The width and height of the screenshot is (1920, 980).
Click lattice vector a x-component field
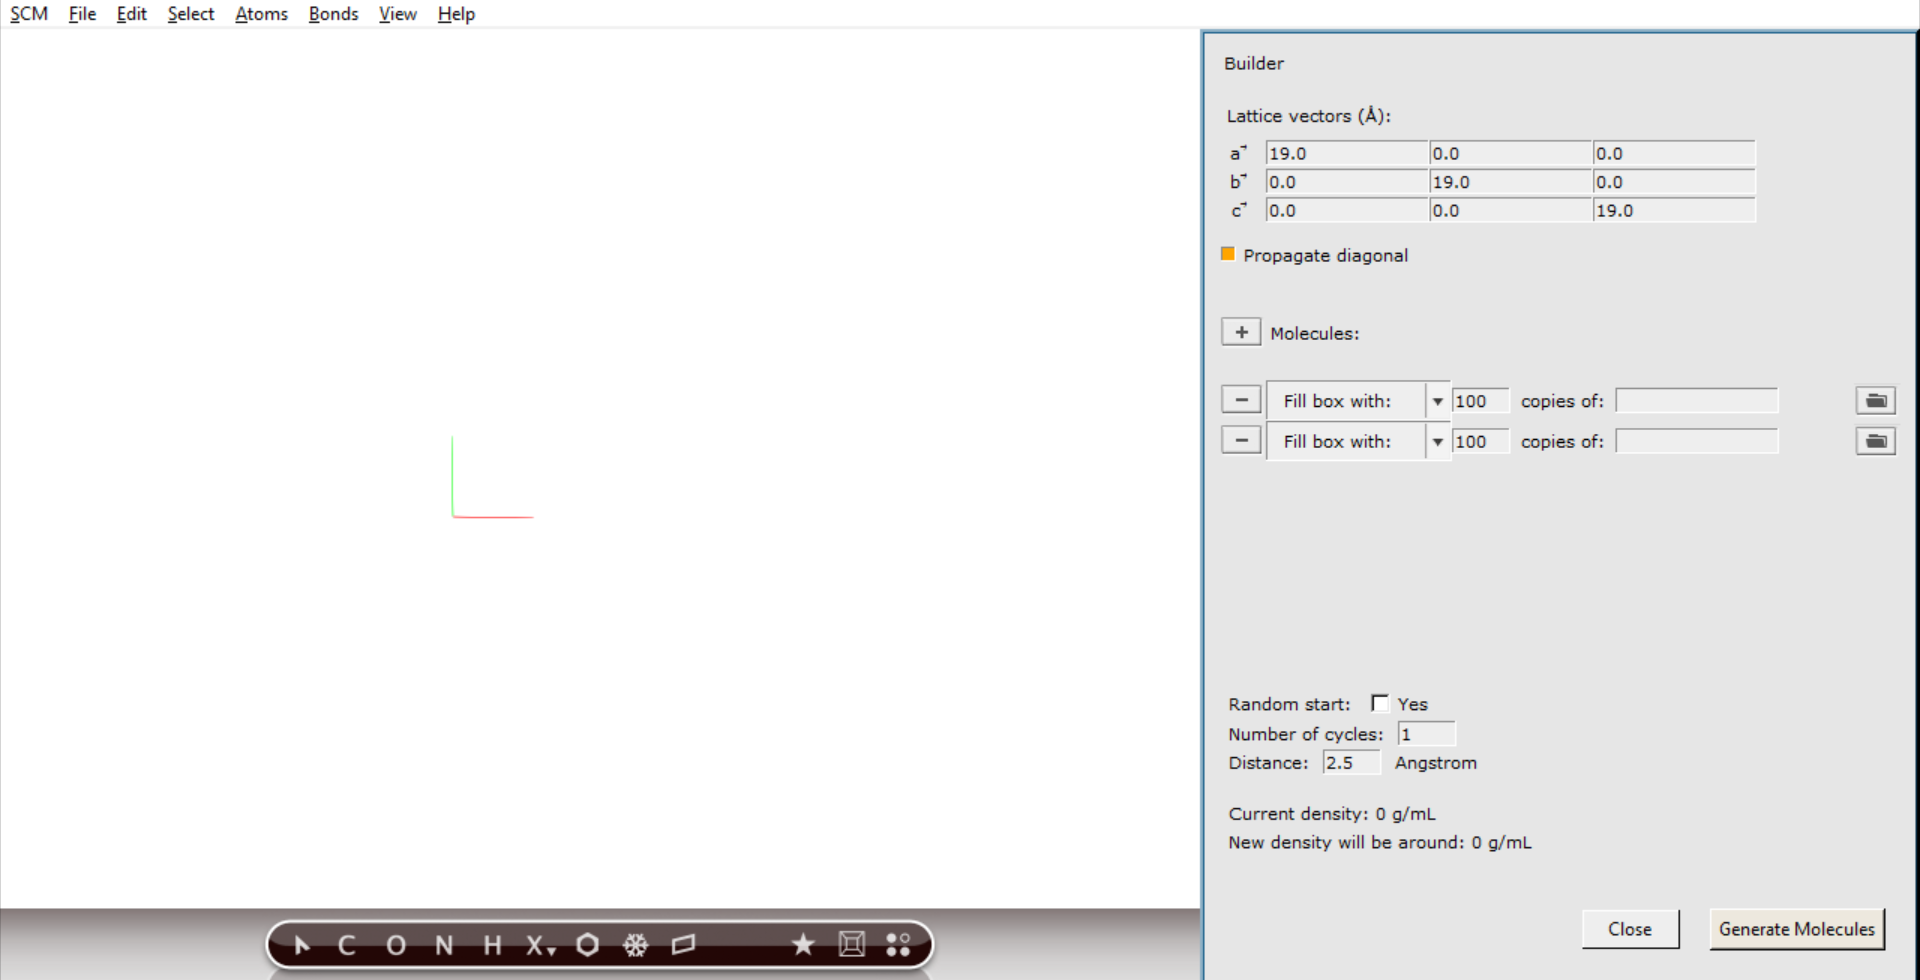(1347, 153)
